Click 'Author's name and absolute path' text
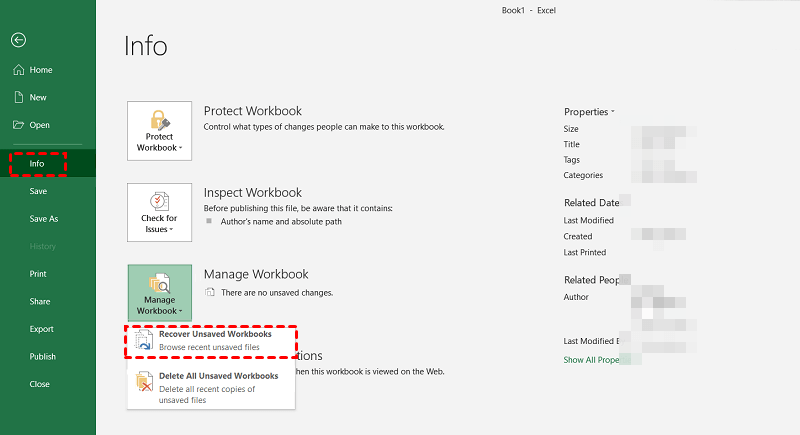800x435 pixels. (x=281, y=221)
